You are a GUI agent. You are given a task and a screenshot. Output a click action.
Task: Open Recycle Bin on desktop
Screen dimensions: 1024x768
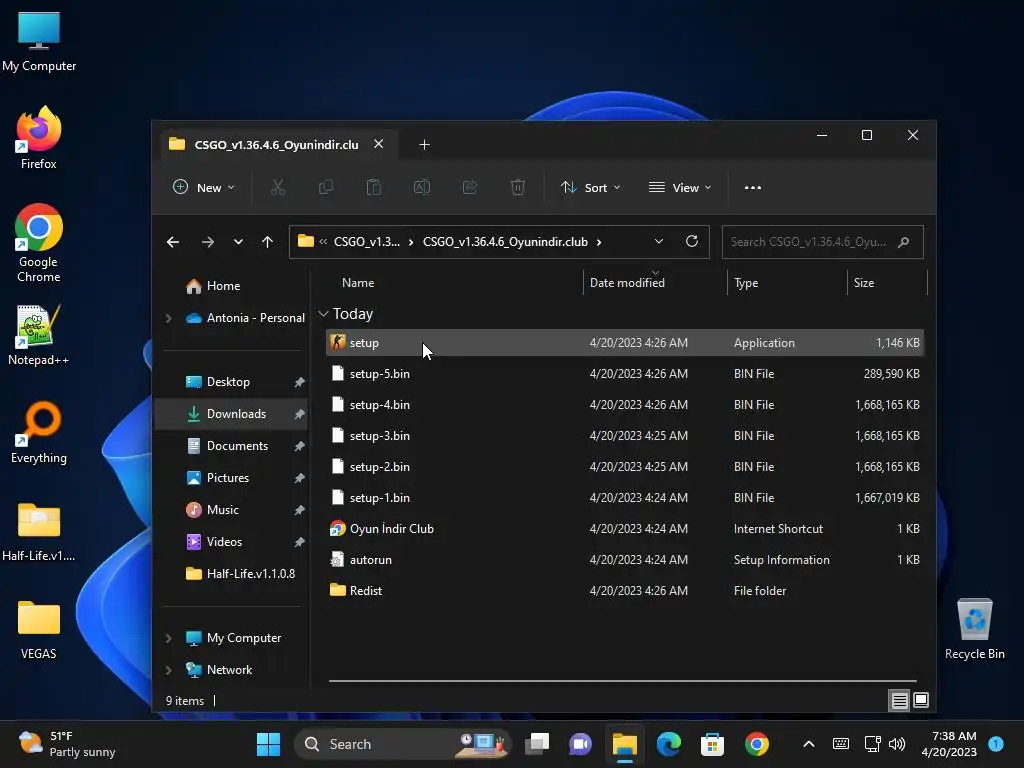coord(974,629)
